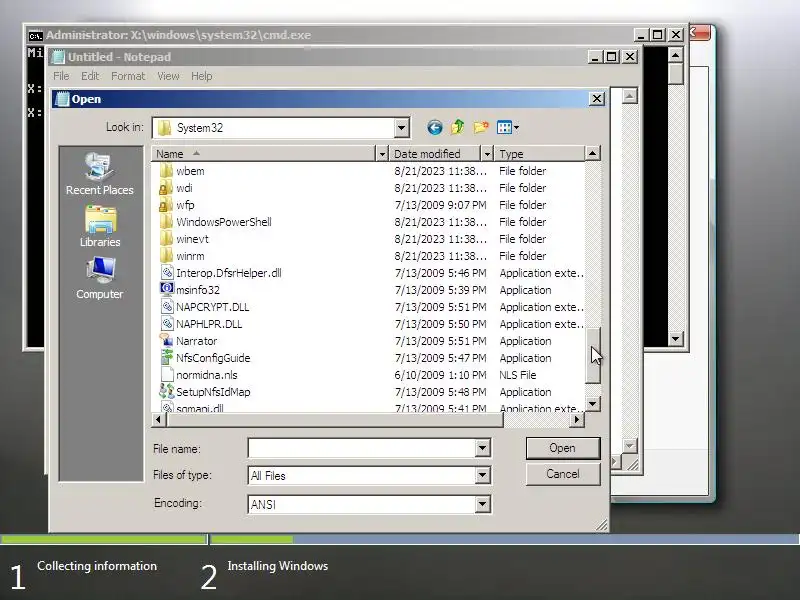Open the view options arrow next to the Views icon
This screenshot has height=600, width=800.
click(516, 128)
